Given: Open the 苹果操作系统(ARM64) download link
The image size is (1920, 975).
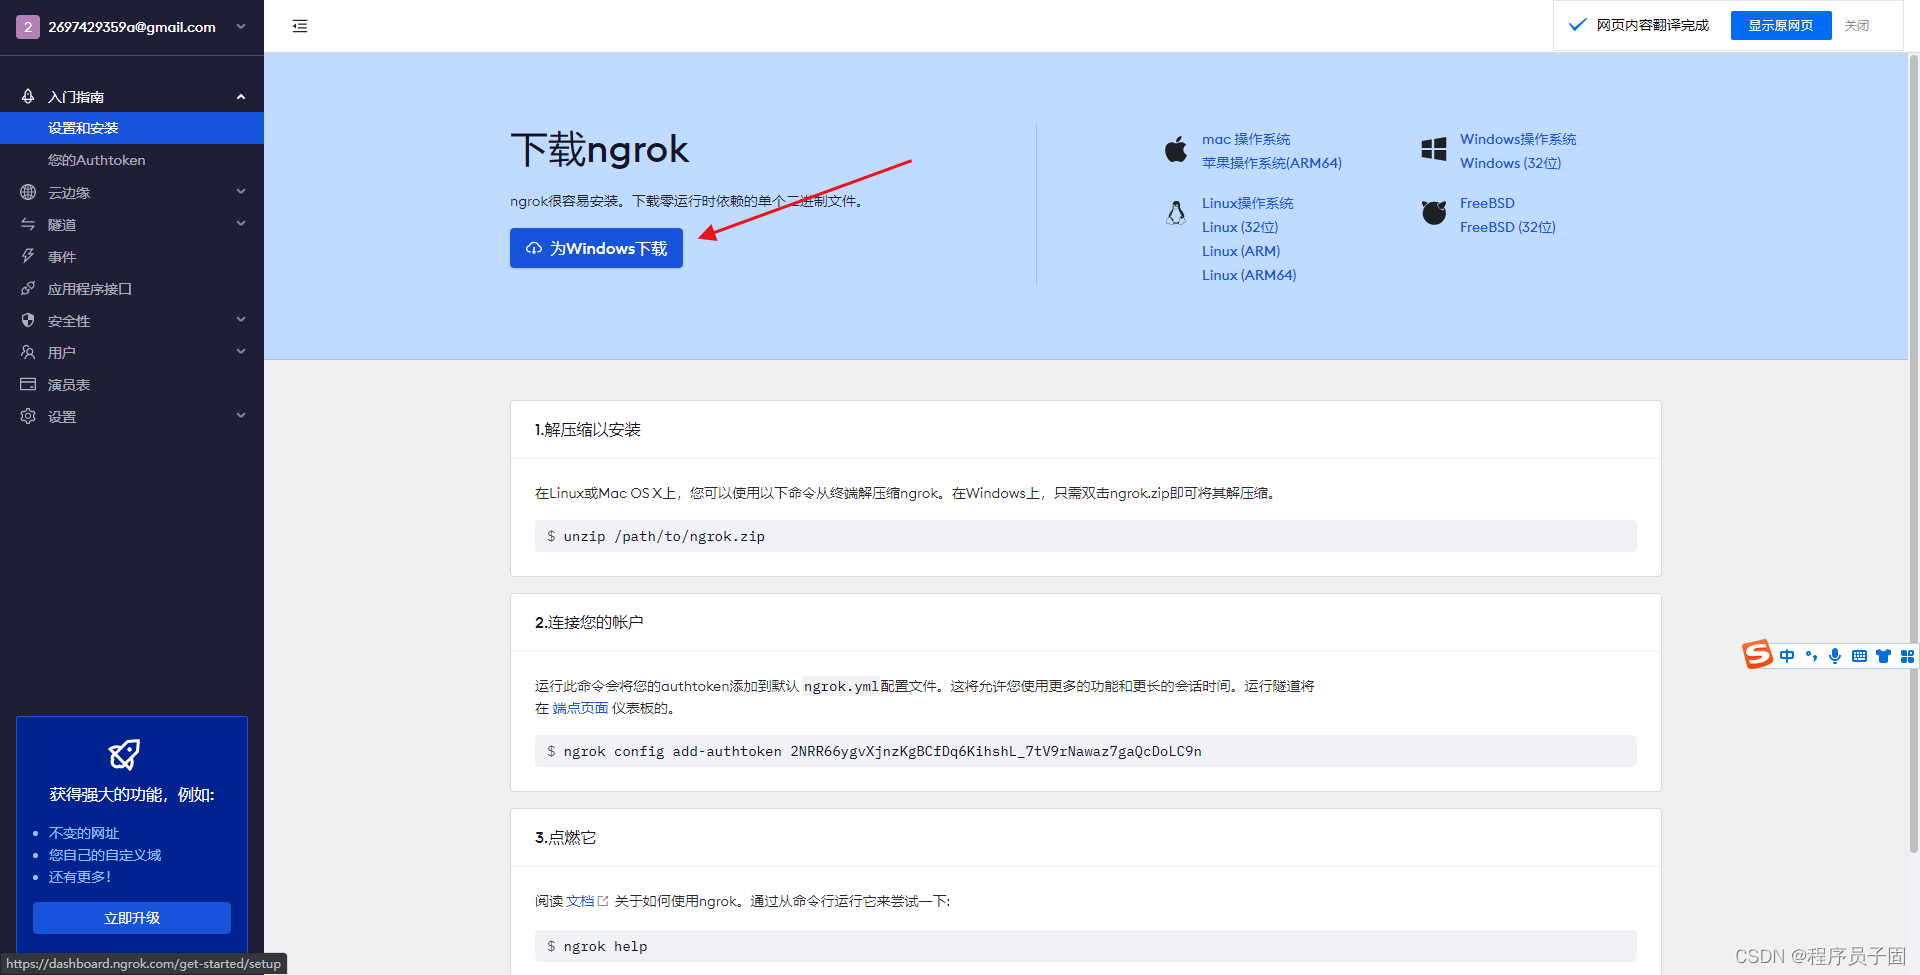Looking at the screenshot, I should pos(1272,163).
